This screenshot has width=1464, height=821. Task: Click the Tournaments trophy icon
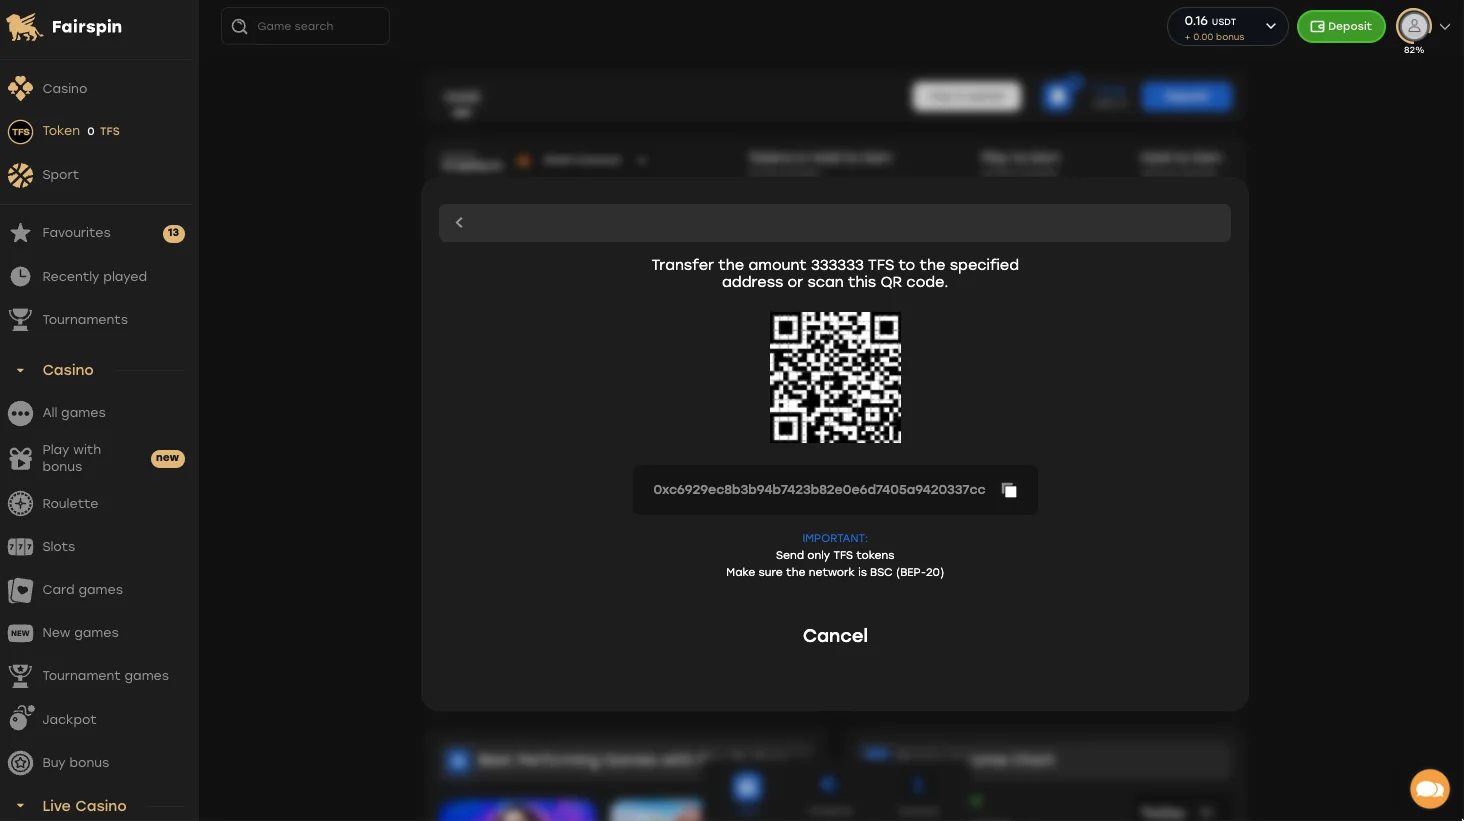point(20,320)
